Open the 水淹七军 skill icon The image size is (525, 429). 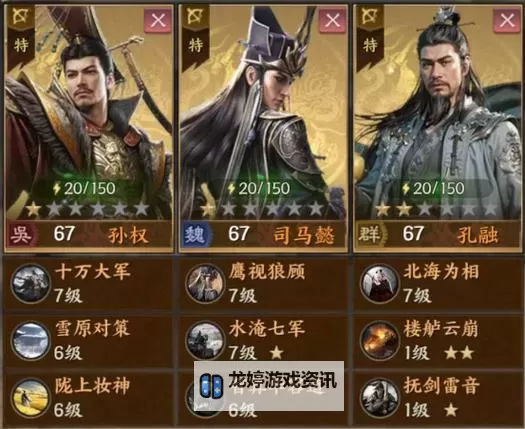point(205,341)
